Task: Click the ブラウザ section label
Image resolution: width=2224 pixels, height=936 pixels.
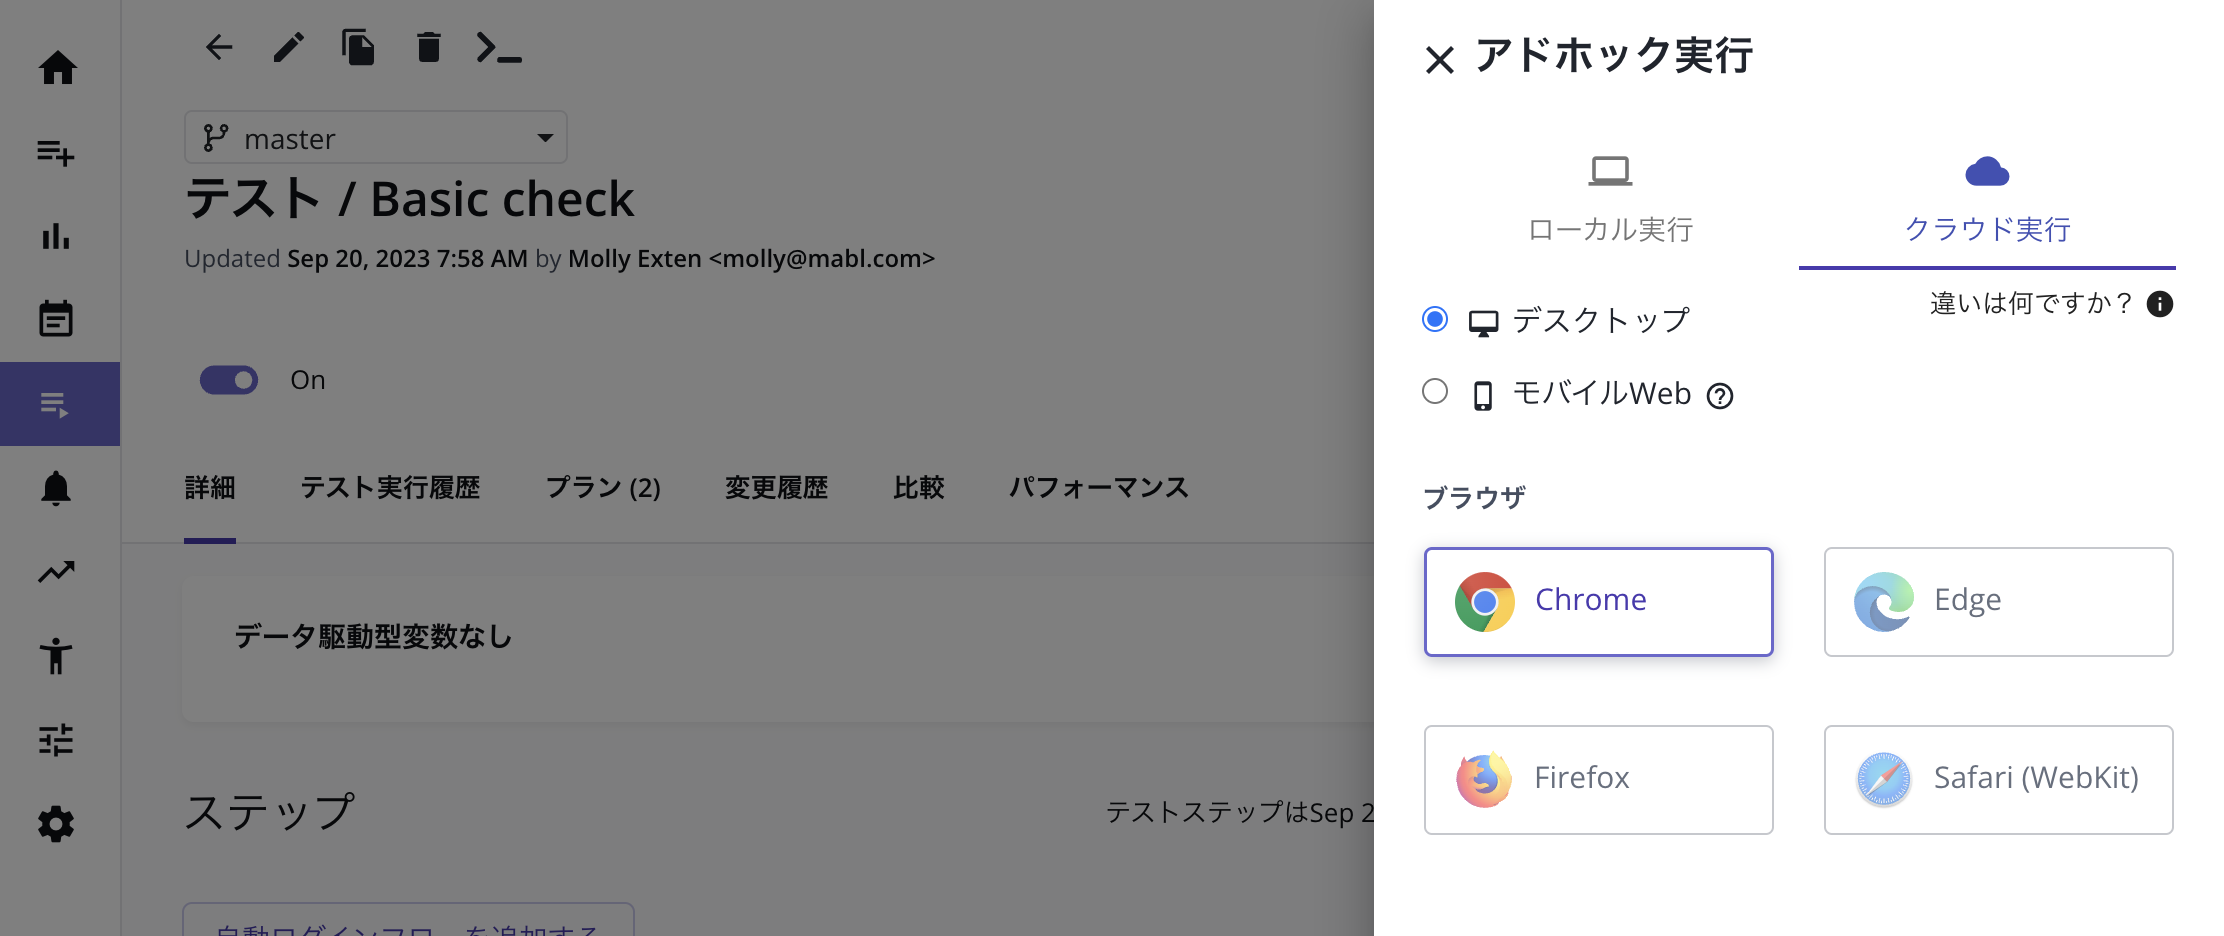Action: click(1474, 497)
